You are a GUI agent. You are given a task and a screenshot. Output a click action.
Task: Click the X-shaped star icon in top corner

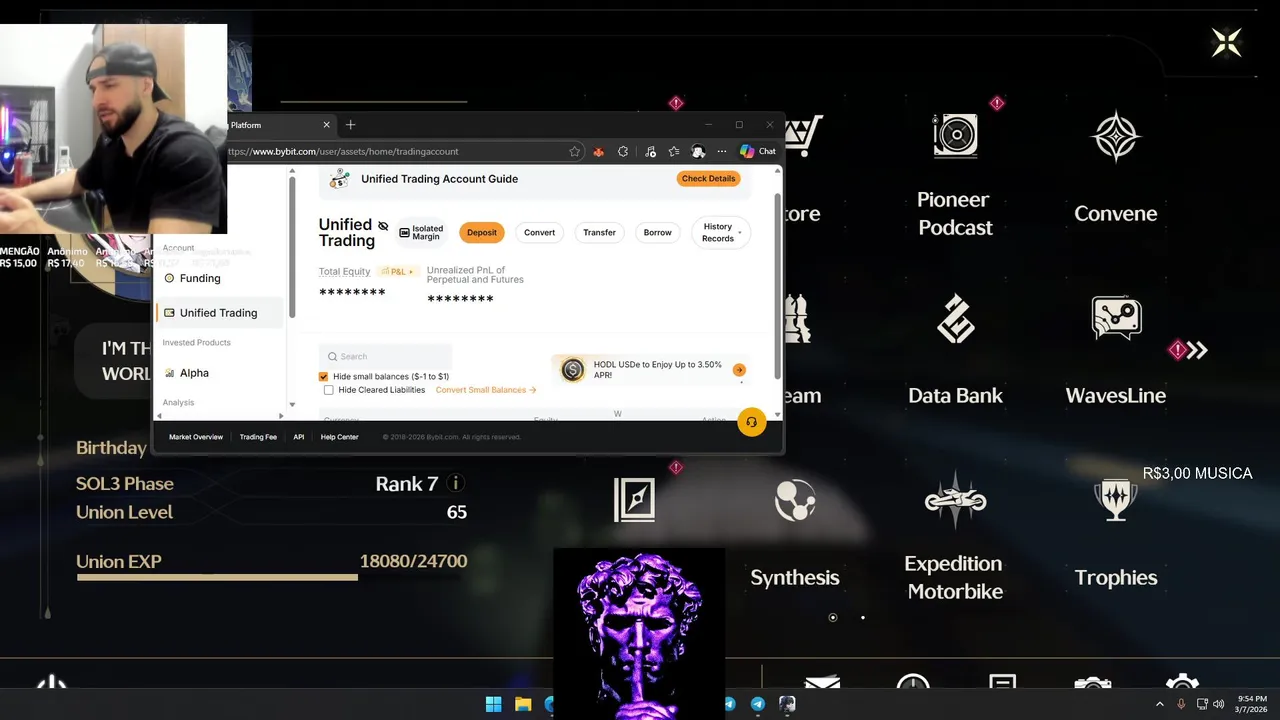(x=1226, y=42)
